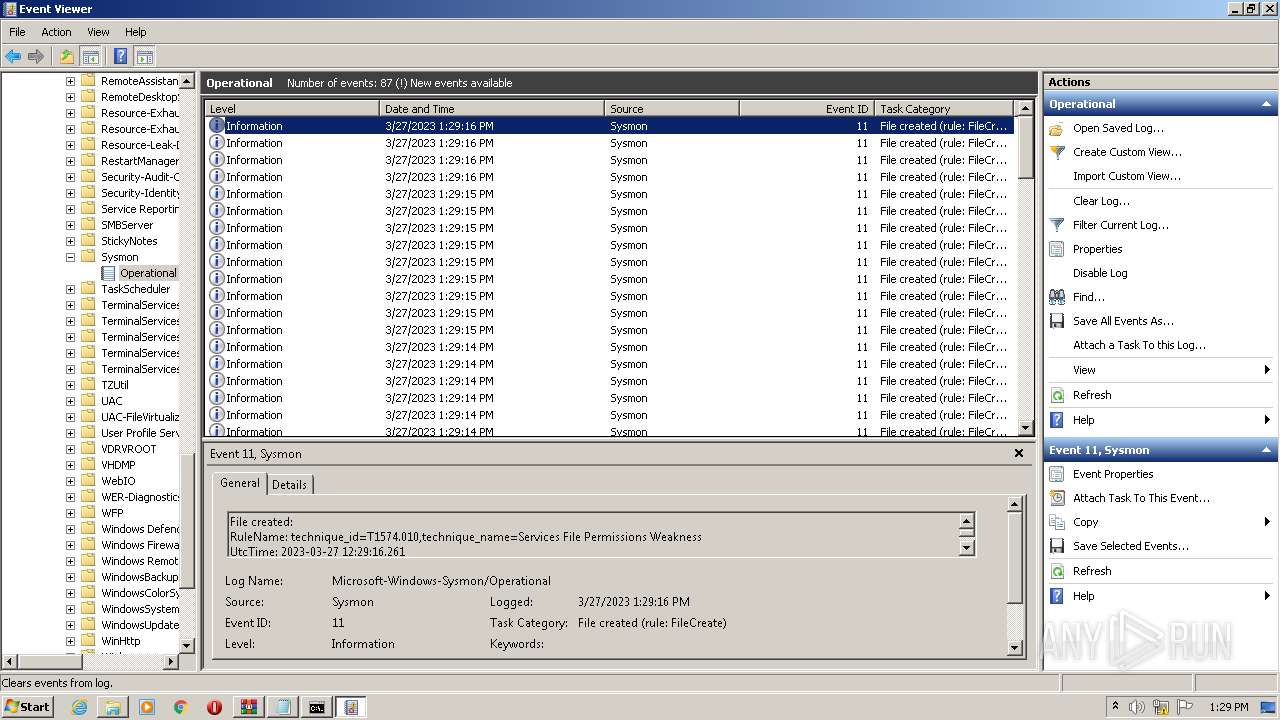Viewport: 1280px width, 720px height.
Task: Open the File menu
Action: coord(17,32)
